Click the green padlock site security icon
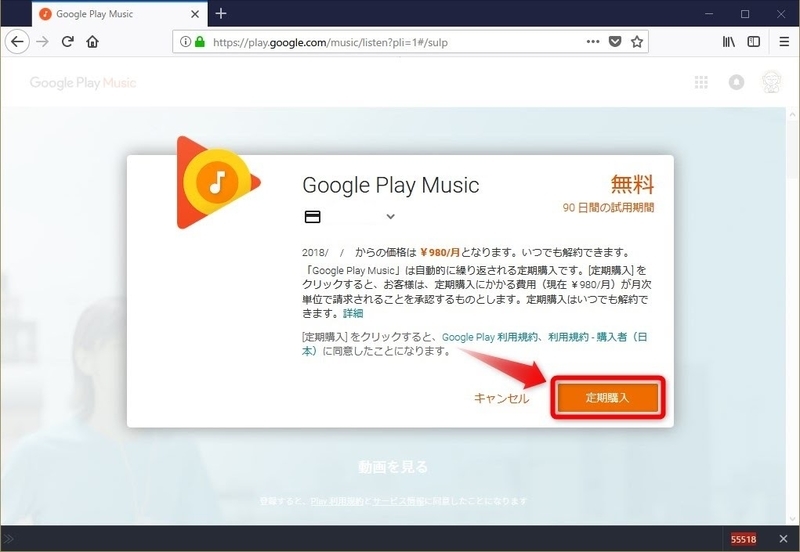800x552 pixels. pos(200,42)
